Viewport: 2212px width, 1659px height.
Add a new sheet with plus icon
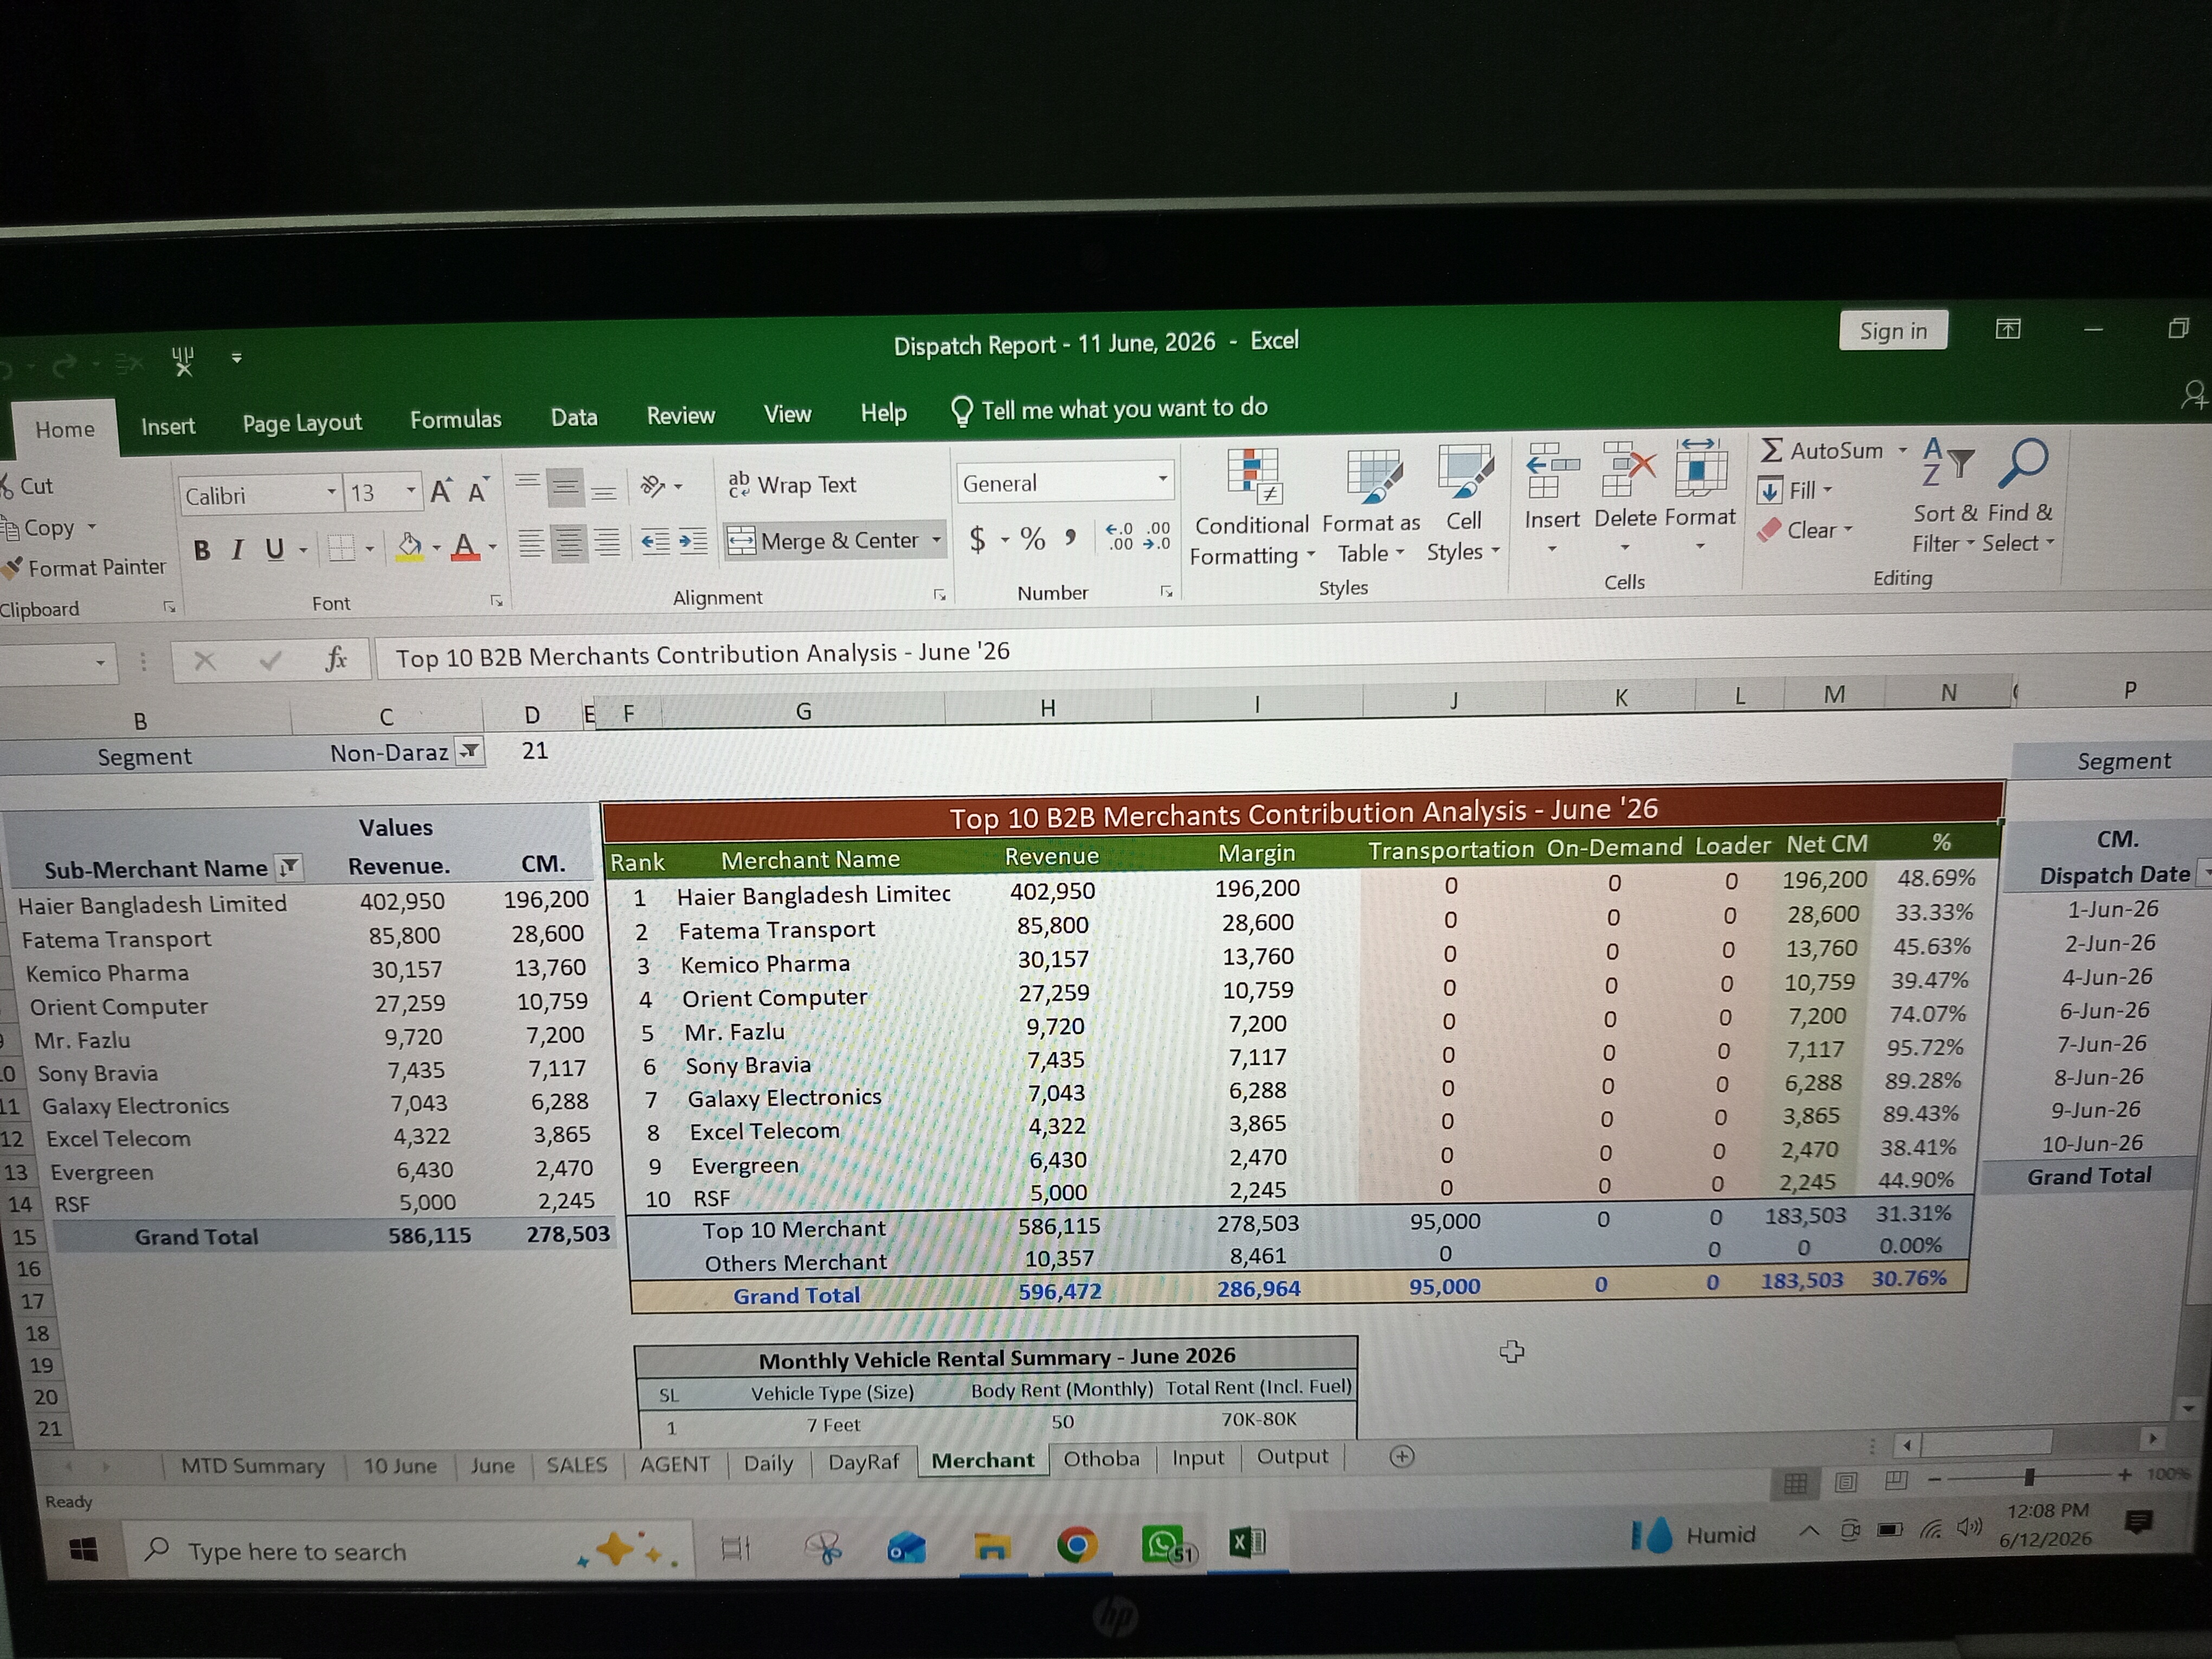[1402, 1456]
